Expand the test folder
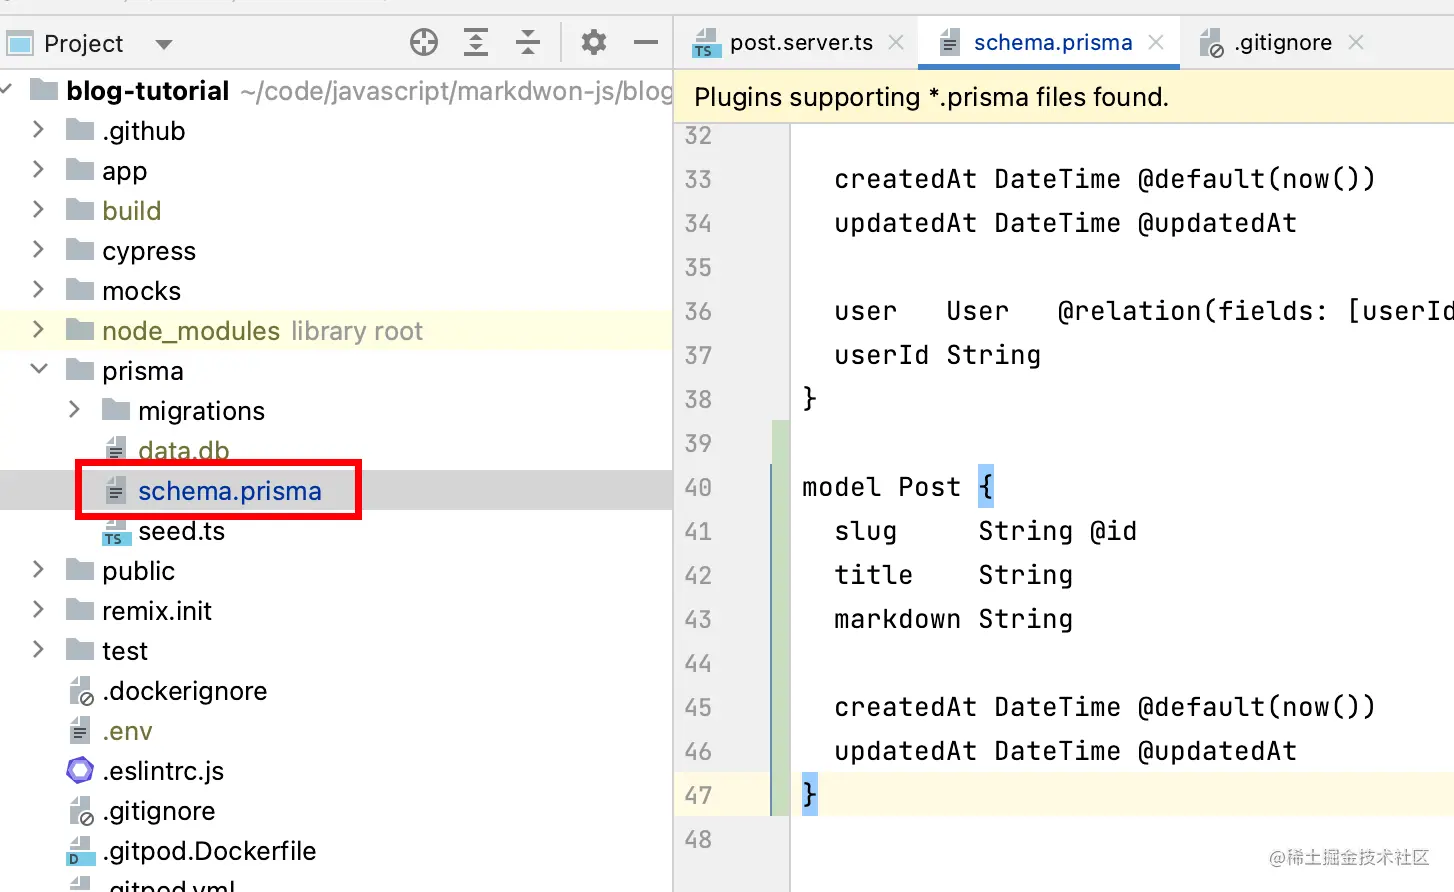Viewport: 1454px width, 892px height. tap(38, 650)
